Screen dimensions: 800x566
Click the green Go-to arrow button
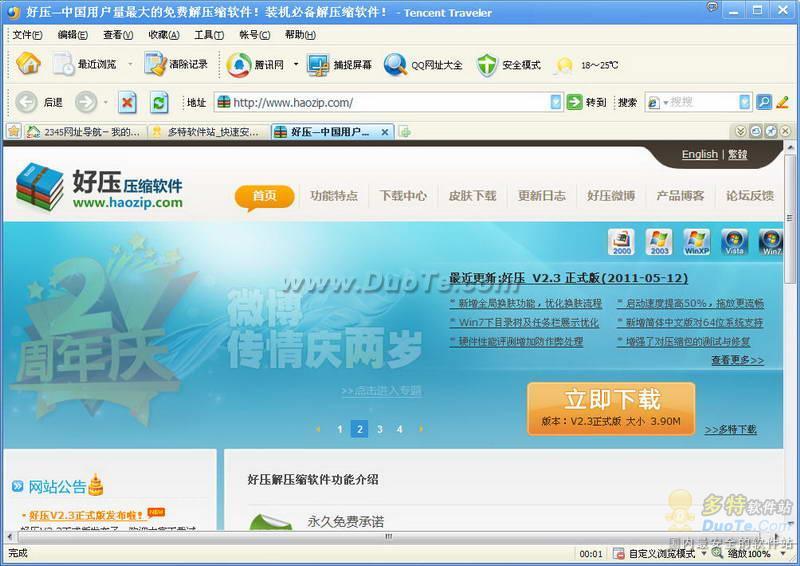click(x=574, y=102)
